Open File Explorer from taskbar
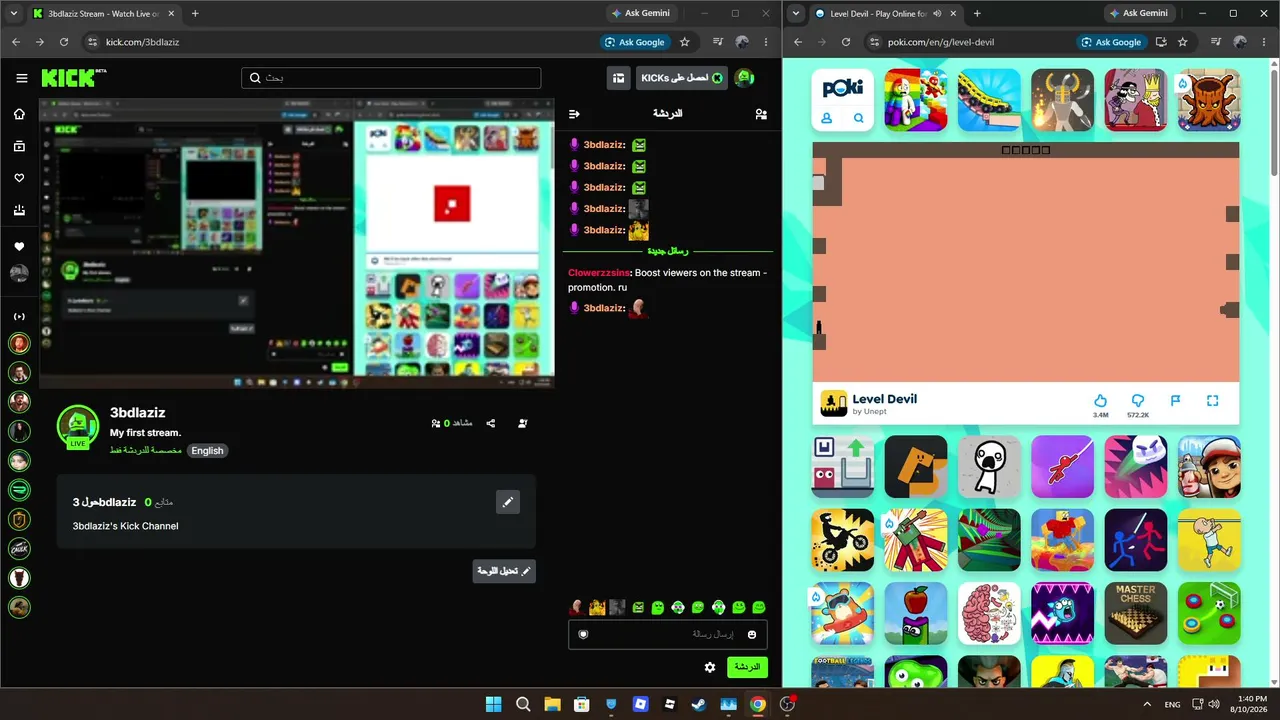1280x720 pixels. pos(552,704)
